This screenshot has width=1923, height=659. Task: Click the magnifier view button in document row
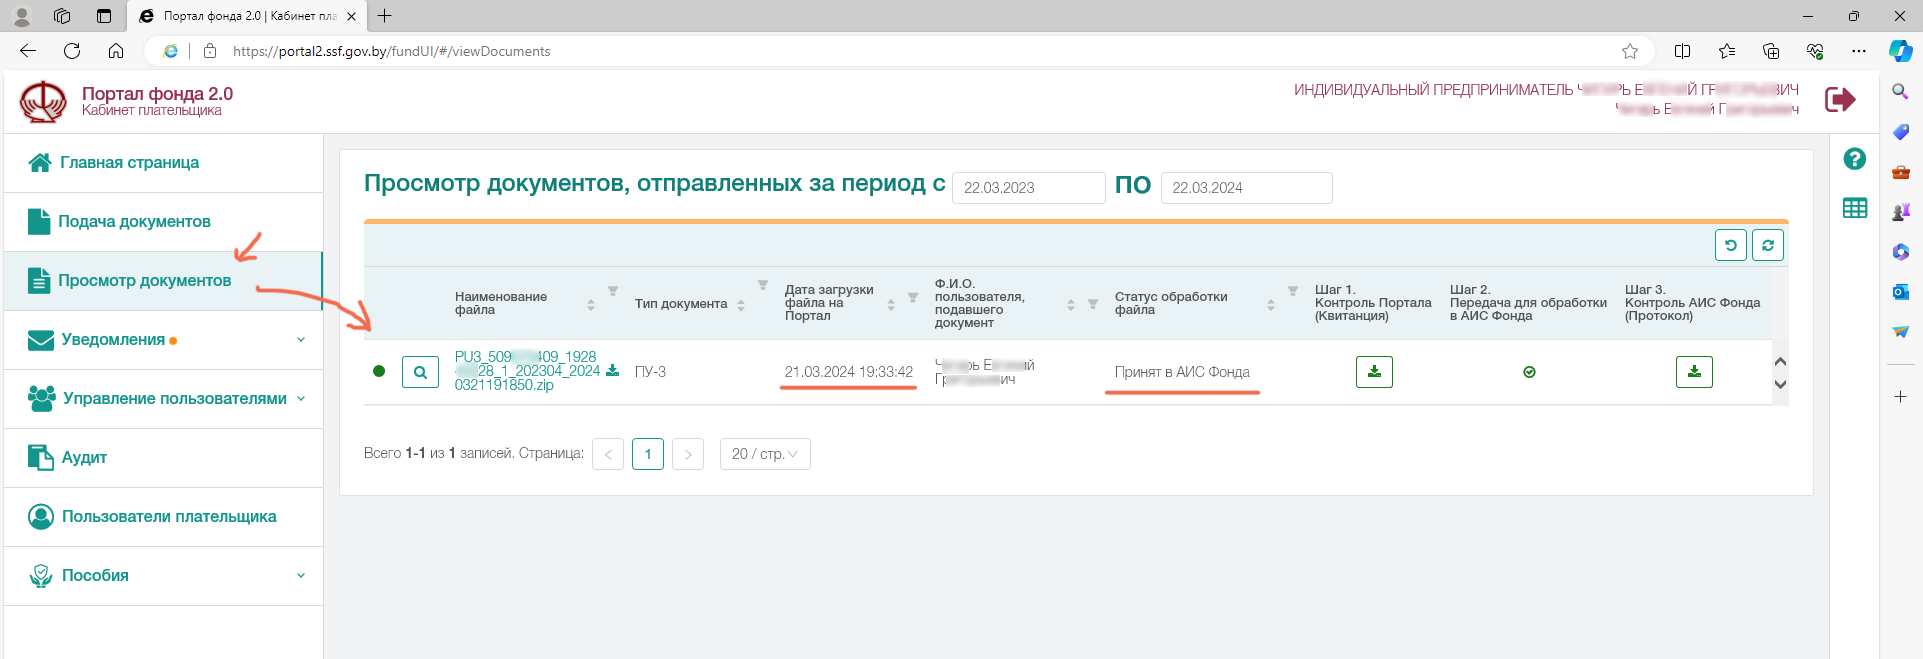(x=420, y=372)
